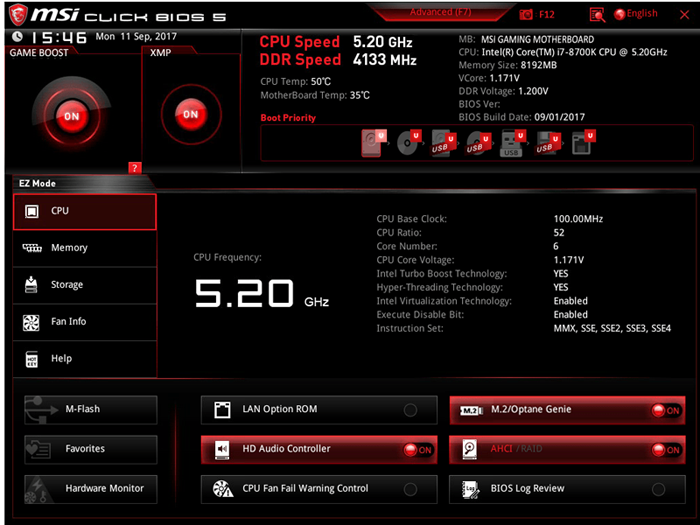Click the Help hotkey icon
Screen dimensions: 700x525
tap(32, 359)
